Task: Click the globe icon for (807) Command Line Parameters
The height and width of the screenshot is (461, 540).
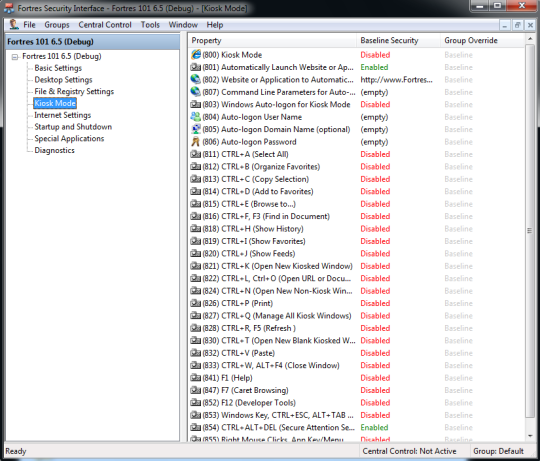Action: [196, 92]
